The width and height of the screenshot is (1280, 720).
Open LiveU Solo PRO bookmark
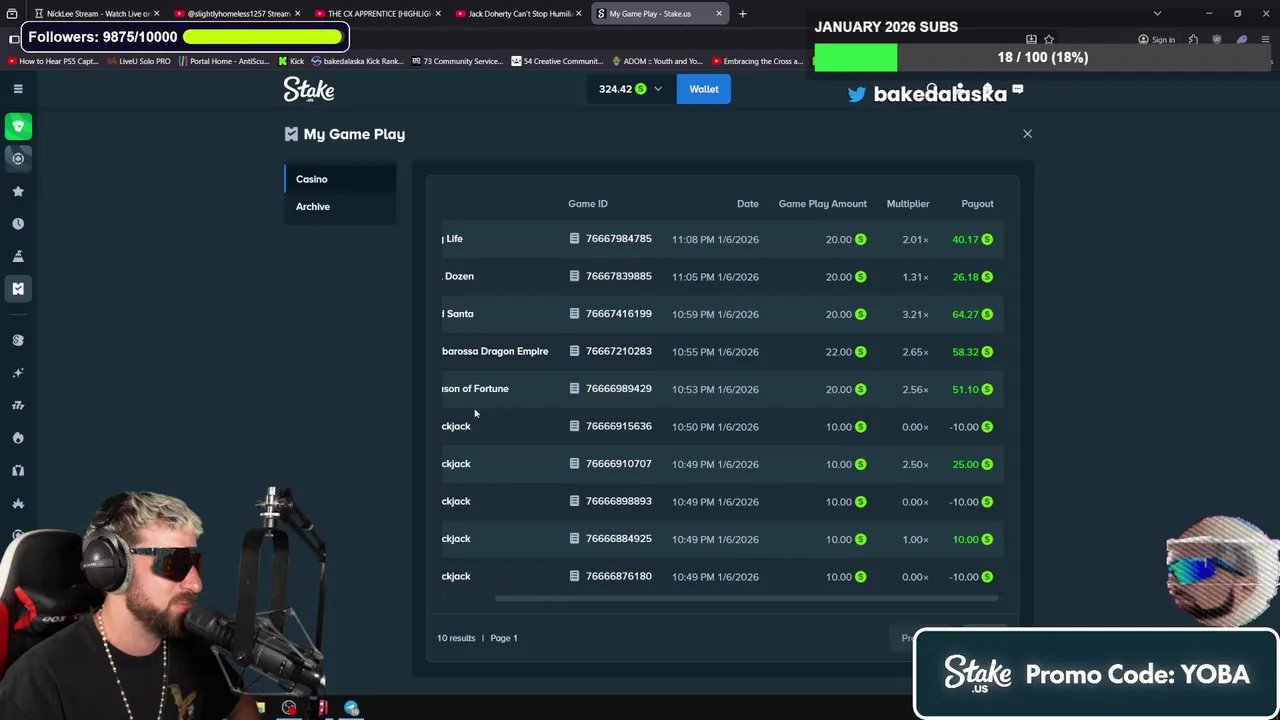[x=139, y=61]
